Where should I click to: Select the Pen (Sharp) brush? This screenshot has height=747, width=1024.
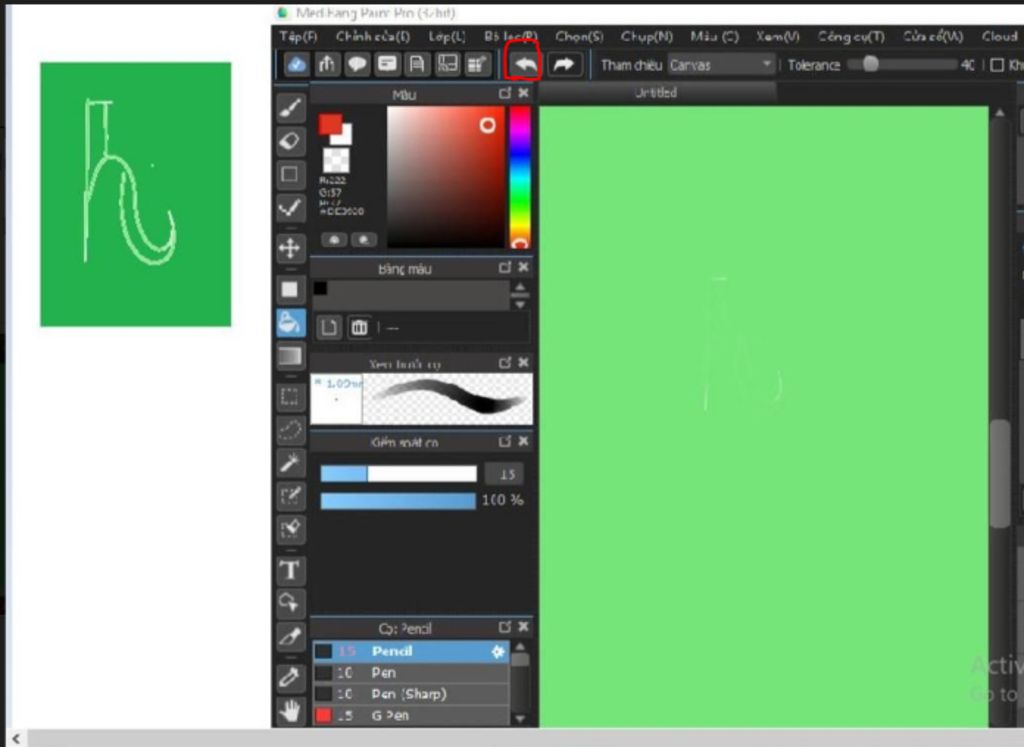pyautogui.click(x=411, y=694)
